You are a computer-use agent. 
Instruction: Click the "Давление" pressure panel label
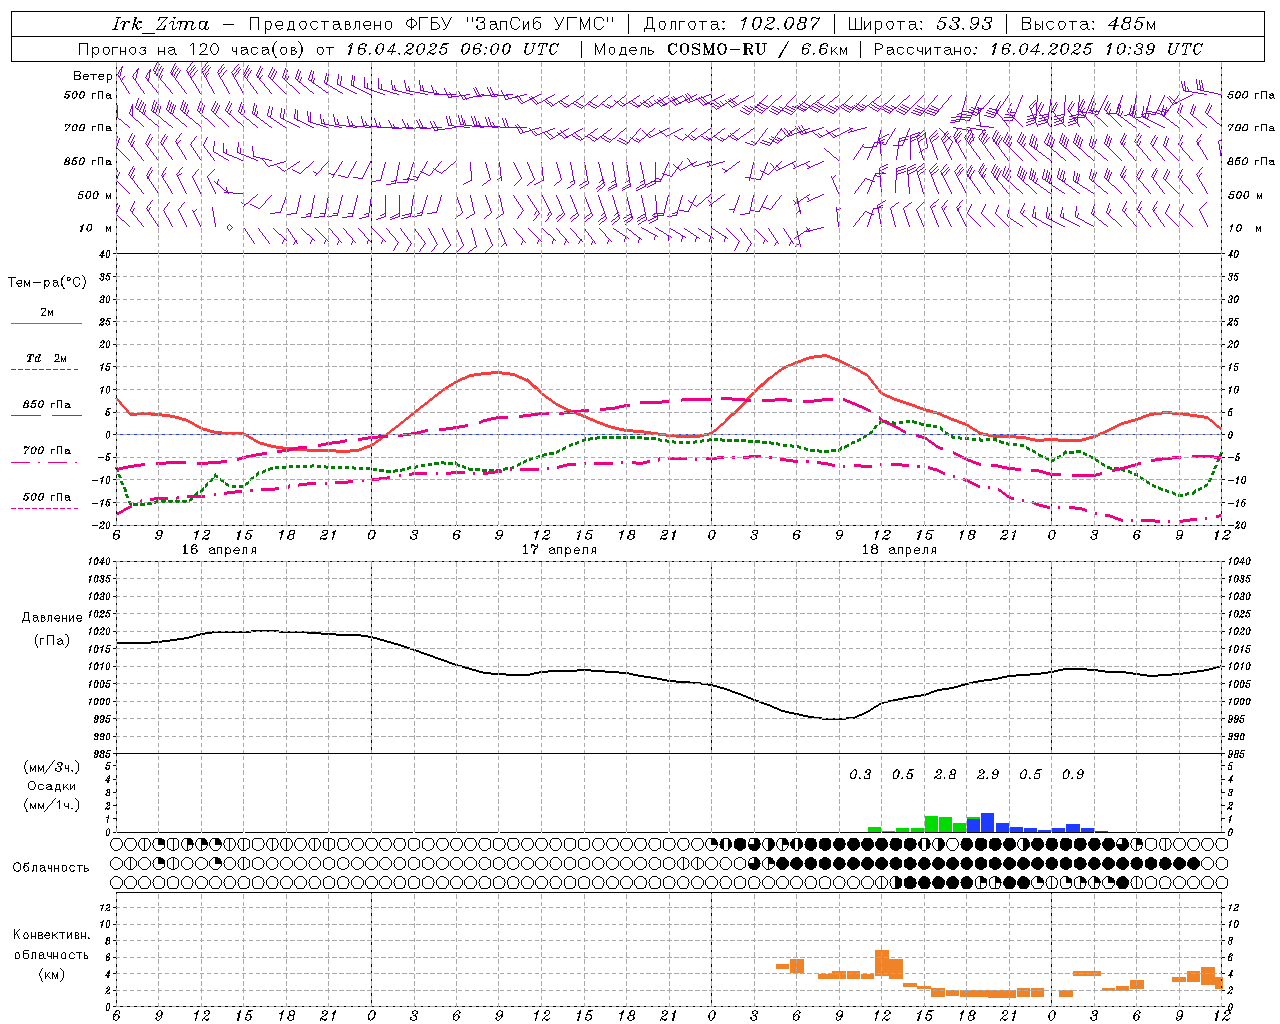click(x=52, y=618)
